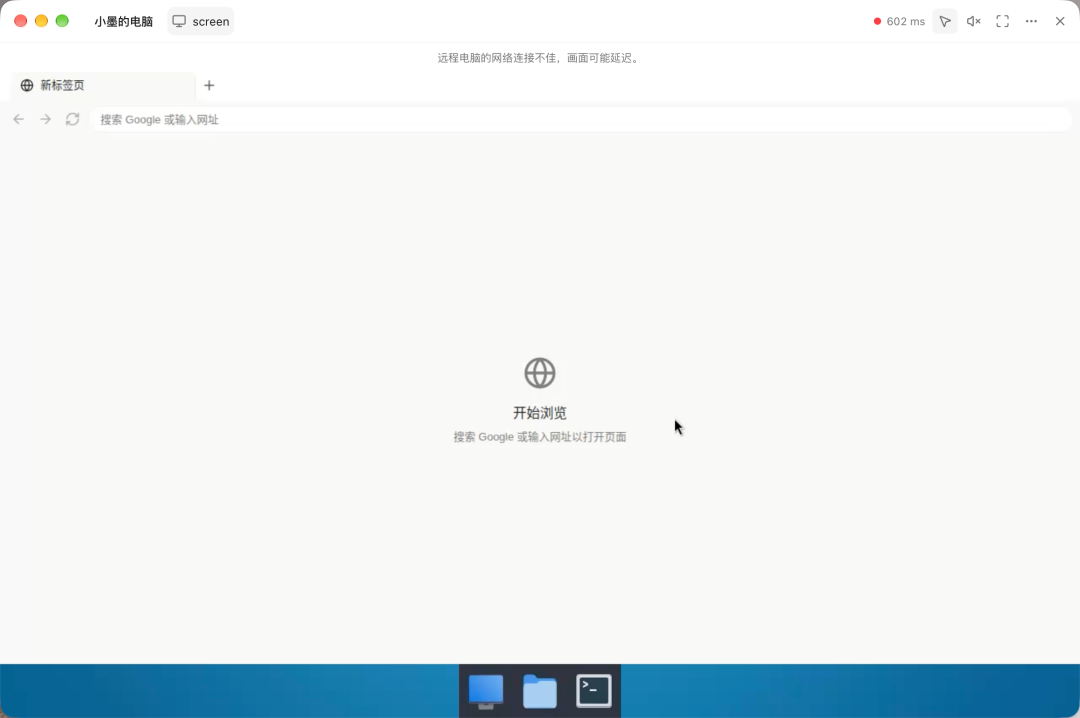Close the remote session with the X icon
Screen dimensions: 1080x718
tap(1060, 21)
